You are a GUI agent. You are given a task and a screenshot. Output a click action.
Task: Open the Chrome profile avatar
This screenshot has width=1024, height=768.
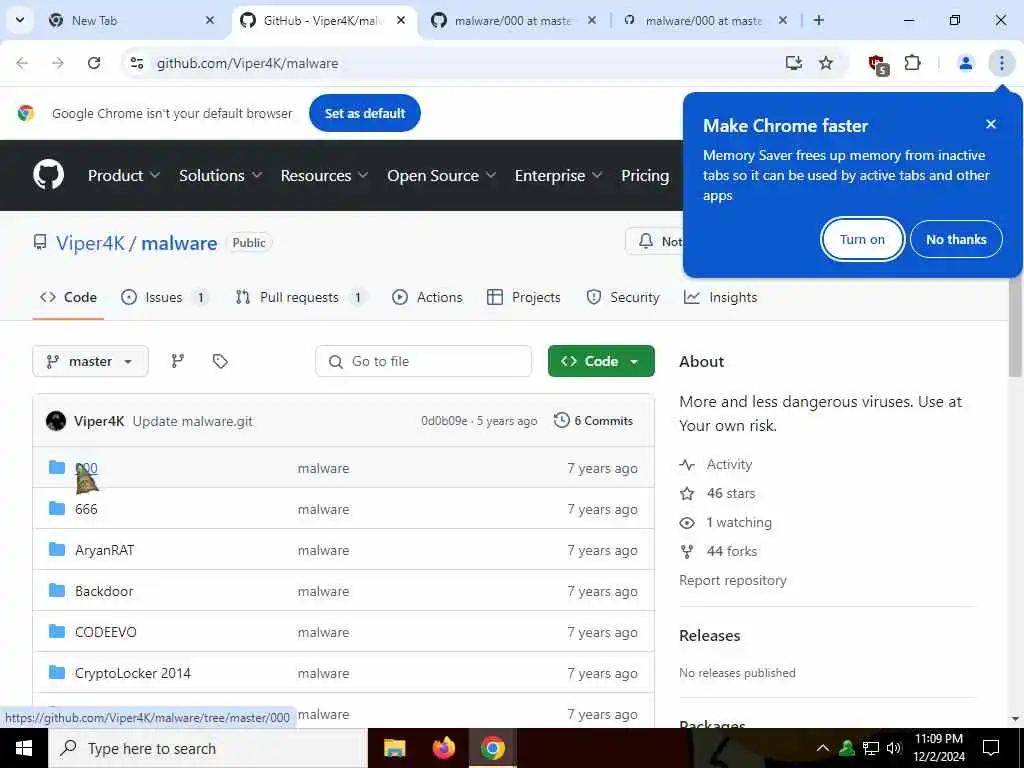[965, 63]
